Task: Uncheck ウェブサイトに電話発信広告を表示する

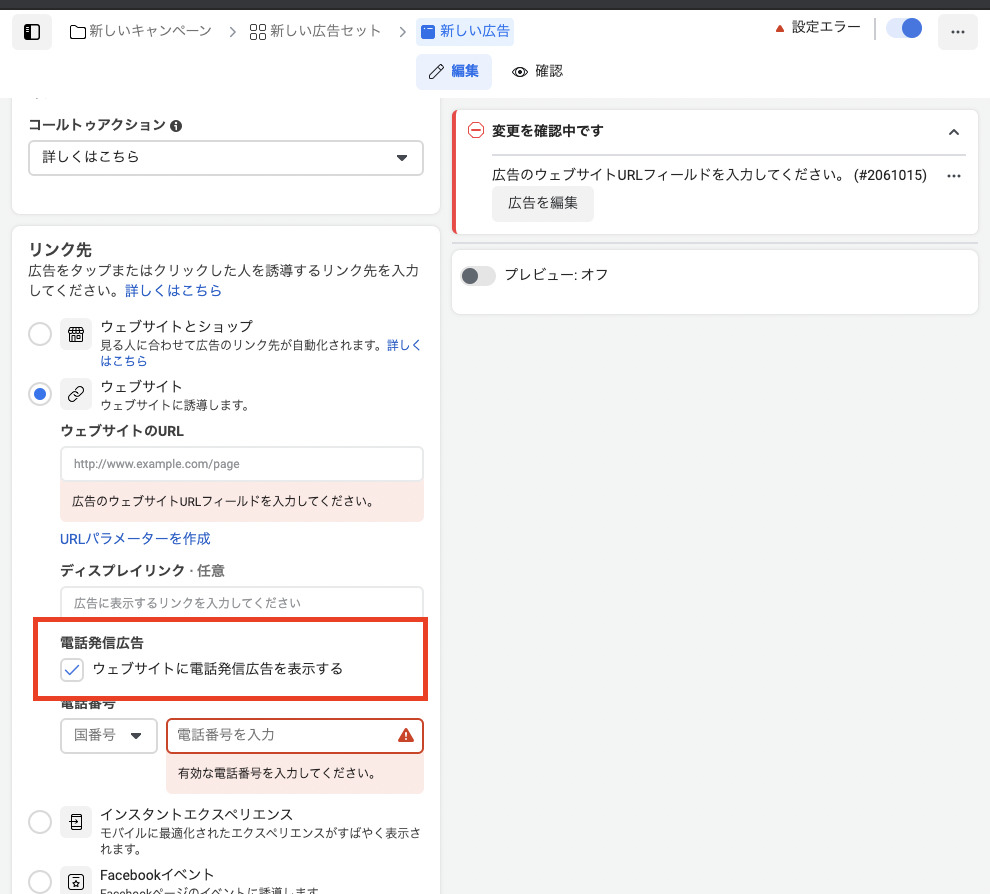Action: point(72,669)
